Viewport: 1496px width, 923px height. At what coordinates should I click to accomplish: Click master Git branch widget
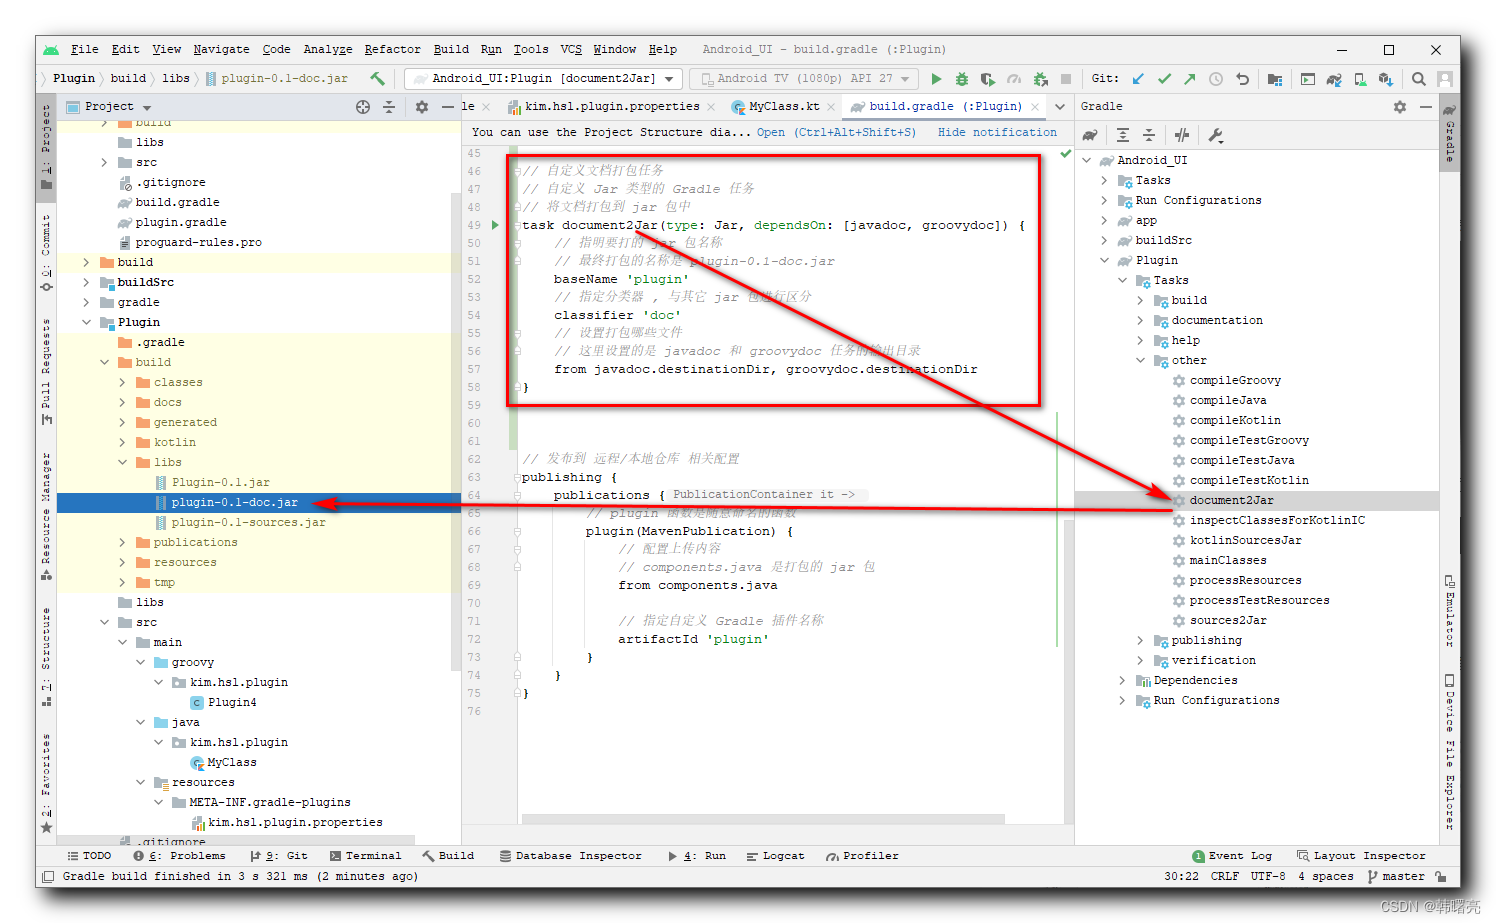pyautogui.click(x=1396, y=876)
